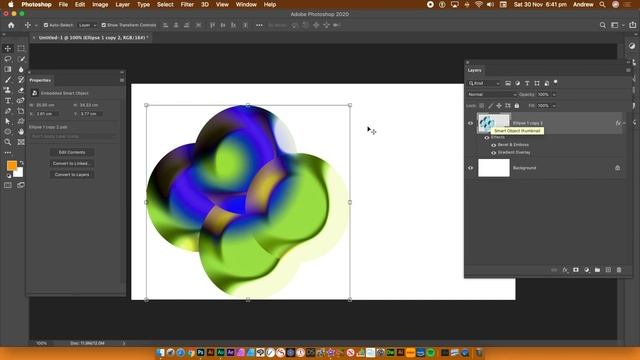Hide the Background layer
The height and width of the screenshot is (360, 640).
pos(470,168)
